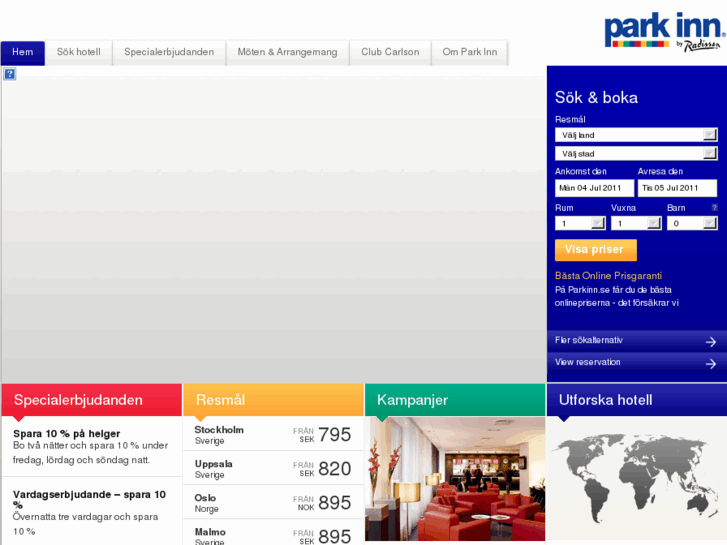Expand the Välj land dropdown
727x545 pixels.
pos(636,135)
